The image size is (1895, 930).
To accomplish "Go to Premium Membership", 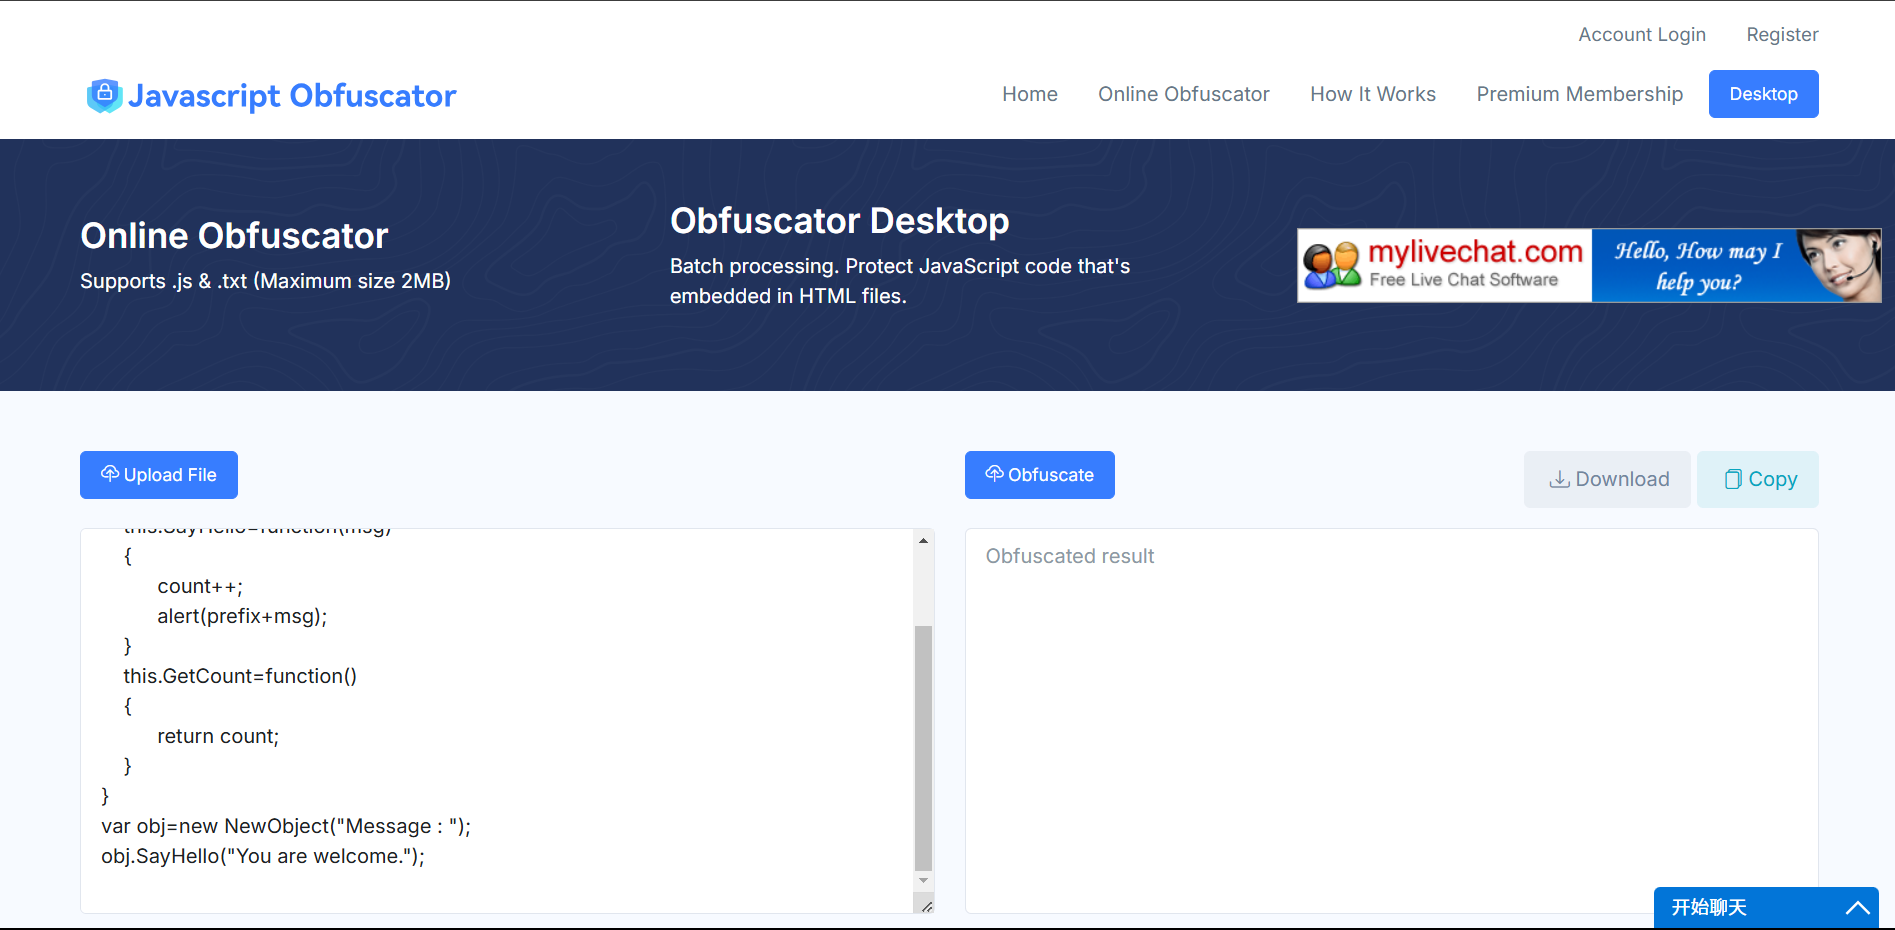I will pos(1579,93).
